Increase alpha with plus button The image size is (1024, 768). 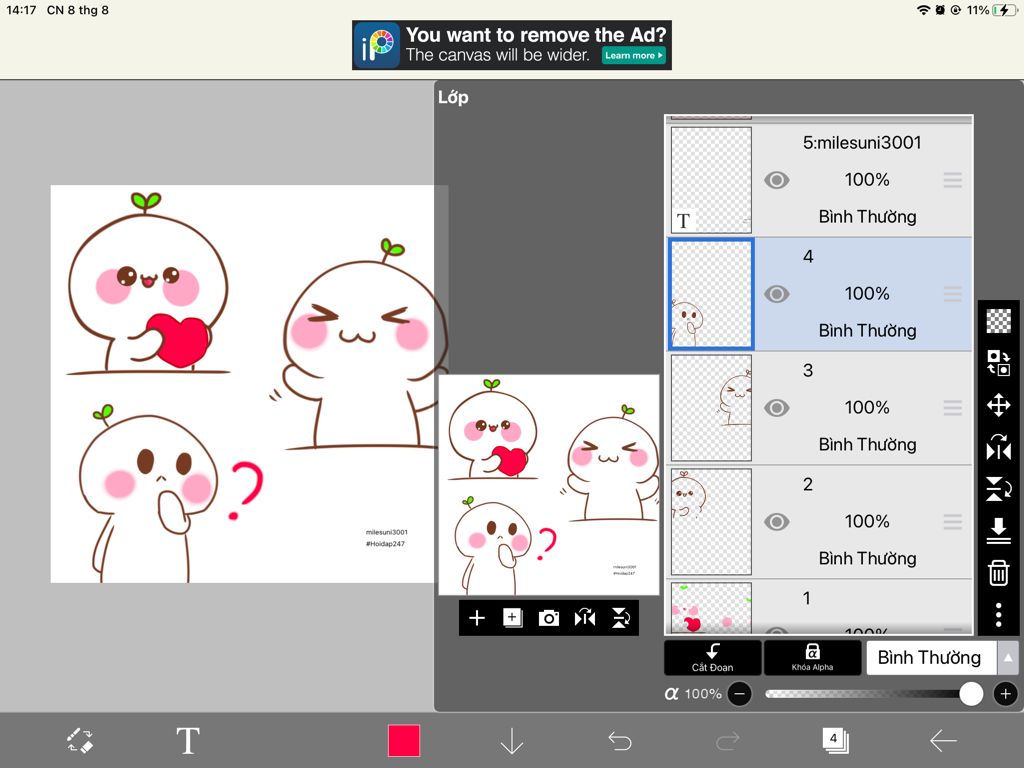(1006, 694)
